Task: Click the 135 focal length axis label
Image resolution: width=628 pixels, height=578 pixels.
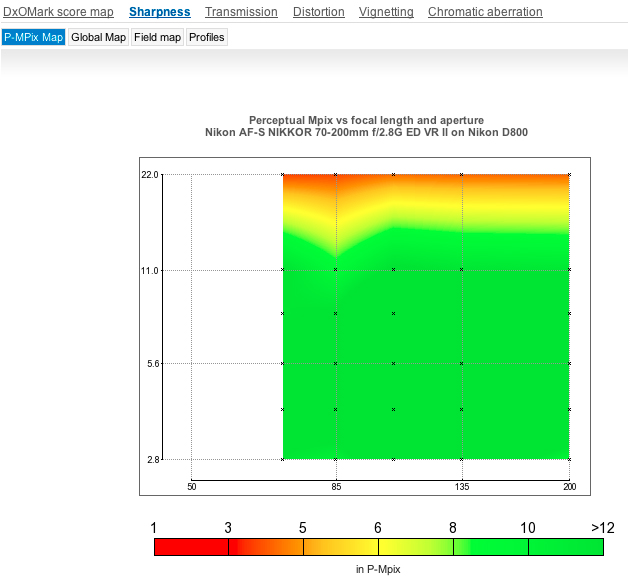Action: (x=462, y=487)
